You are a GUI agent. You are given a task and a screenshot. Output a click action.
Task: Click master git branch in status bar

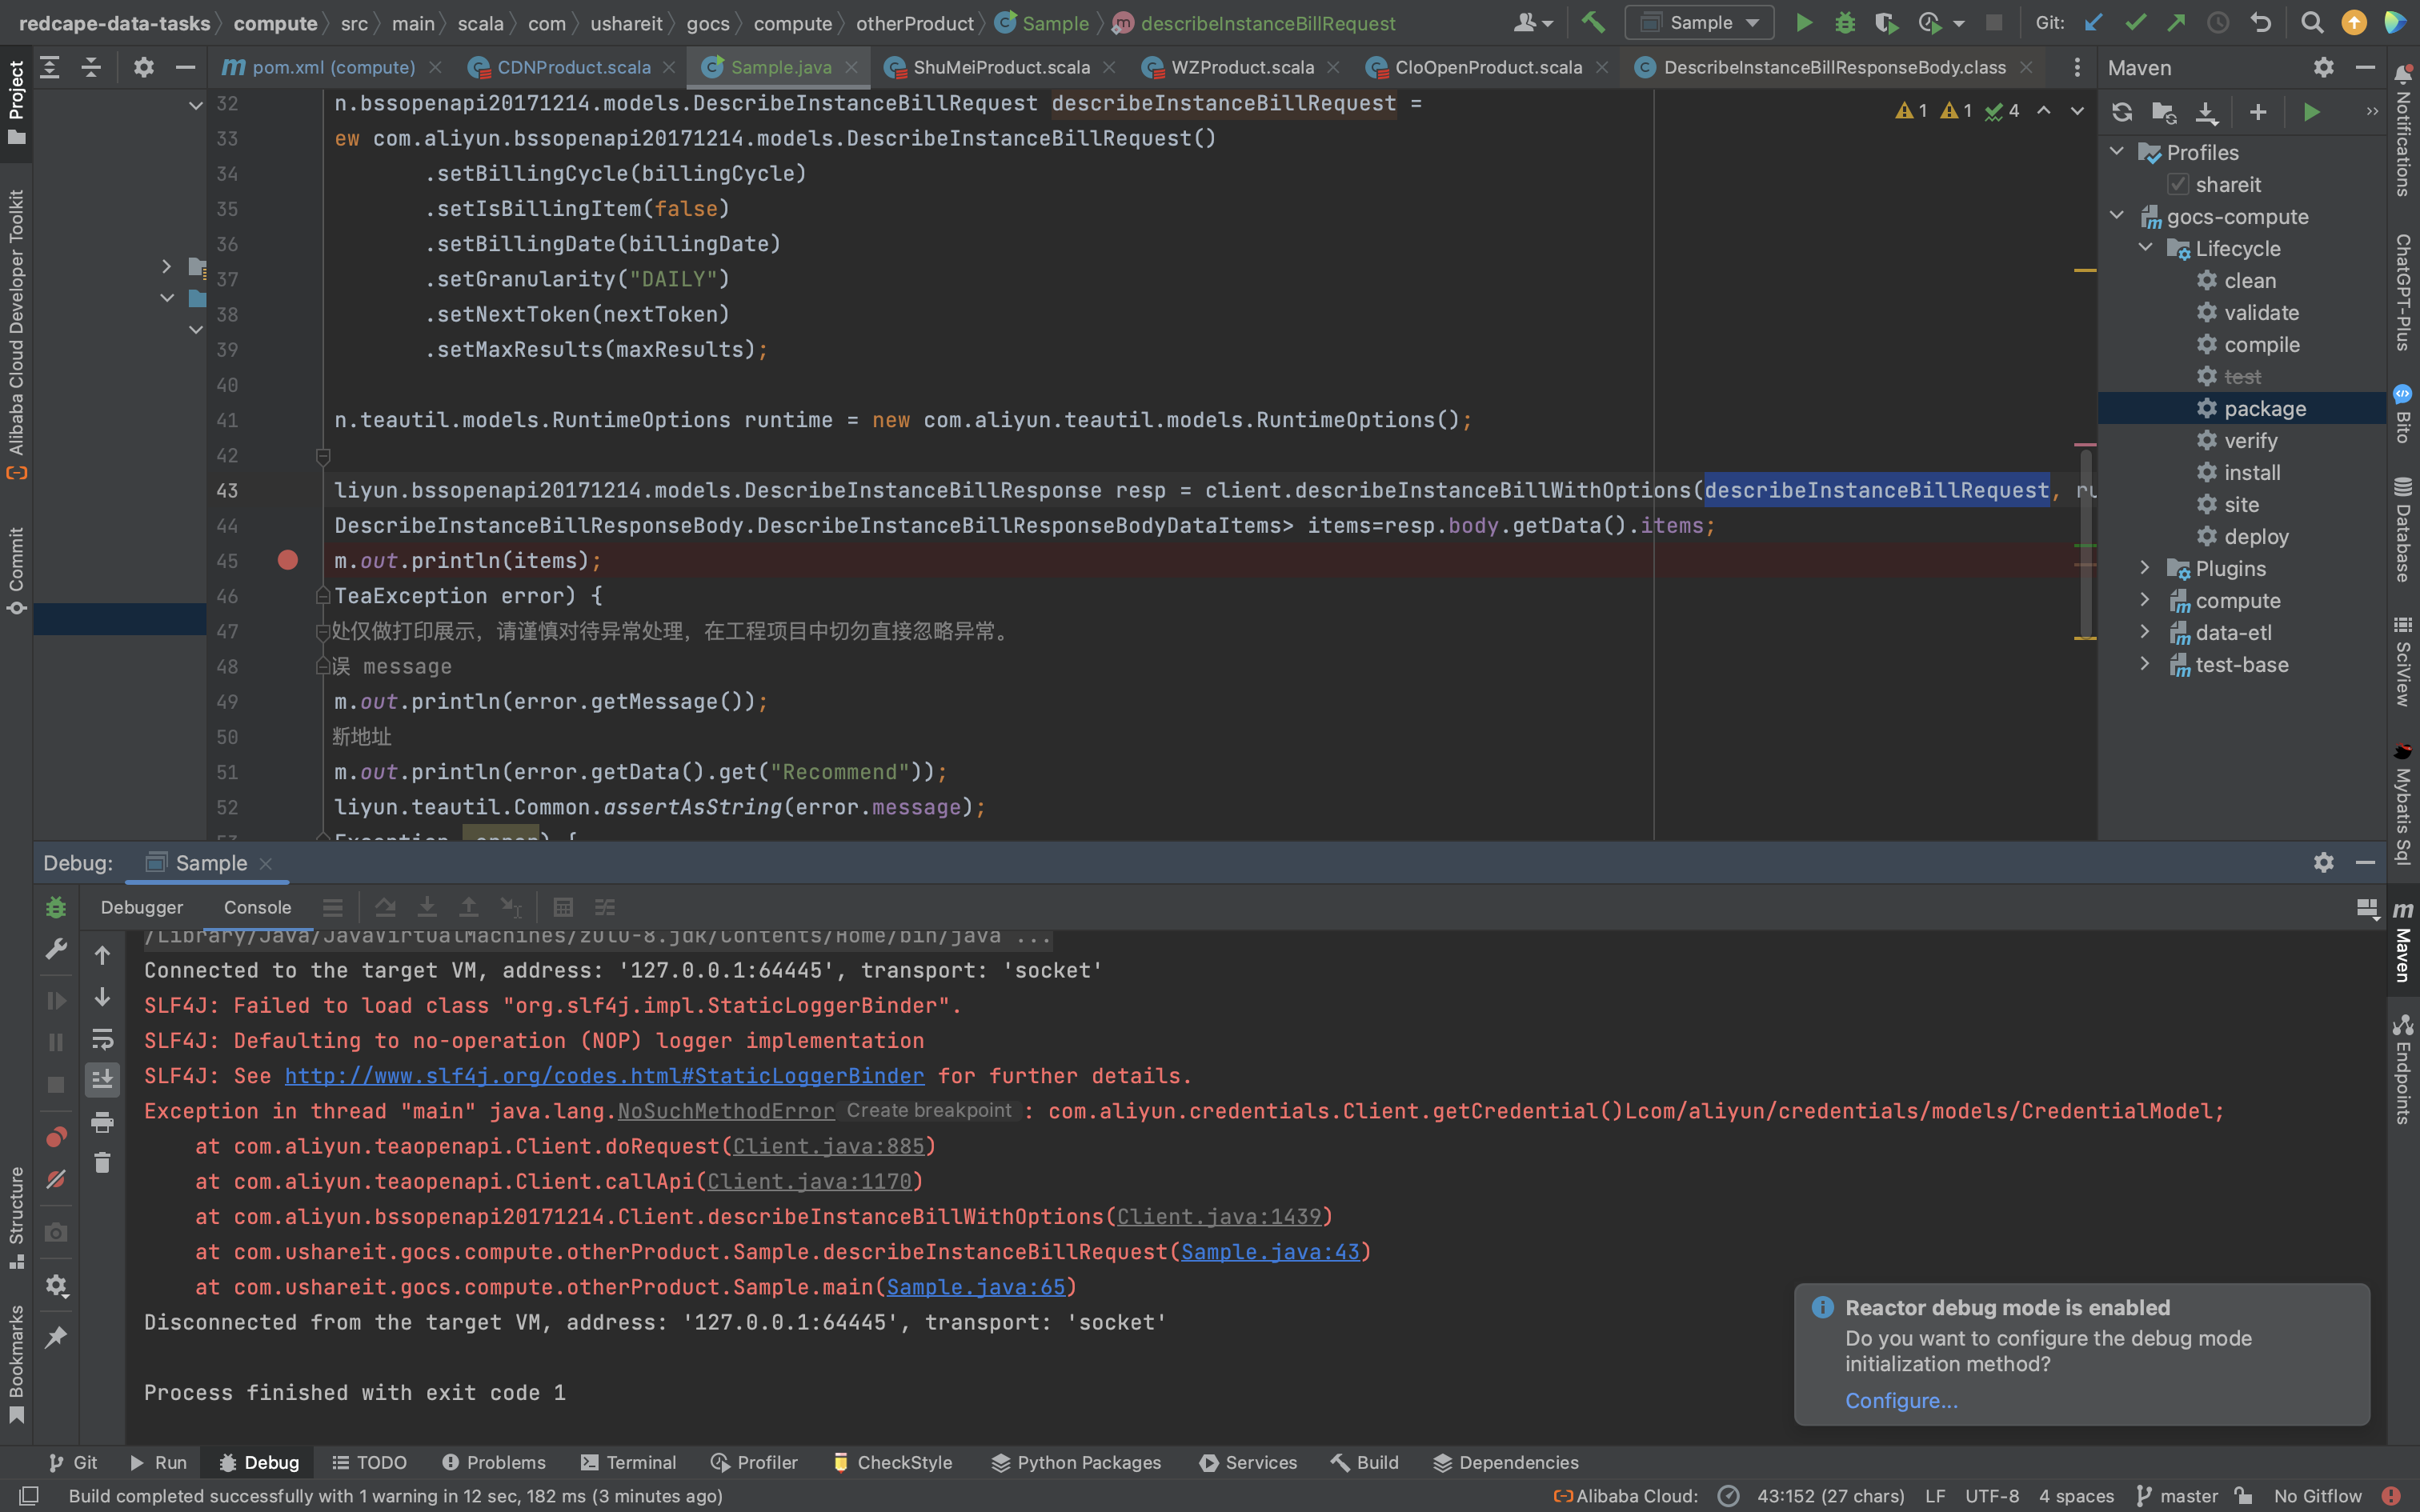[x=2178, y=1496]
